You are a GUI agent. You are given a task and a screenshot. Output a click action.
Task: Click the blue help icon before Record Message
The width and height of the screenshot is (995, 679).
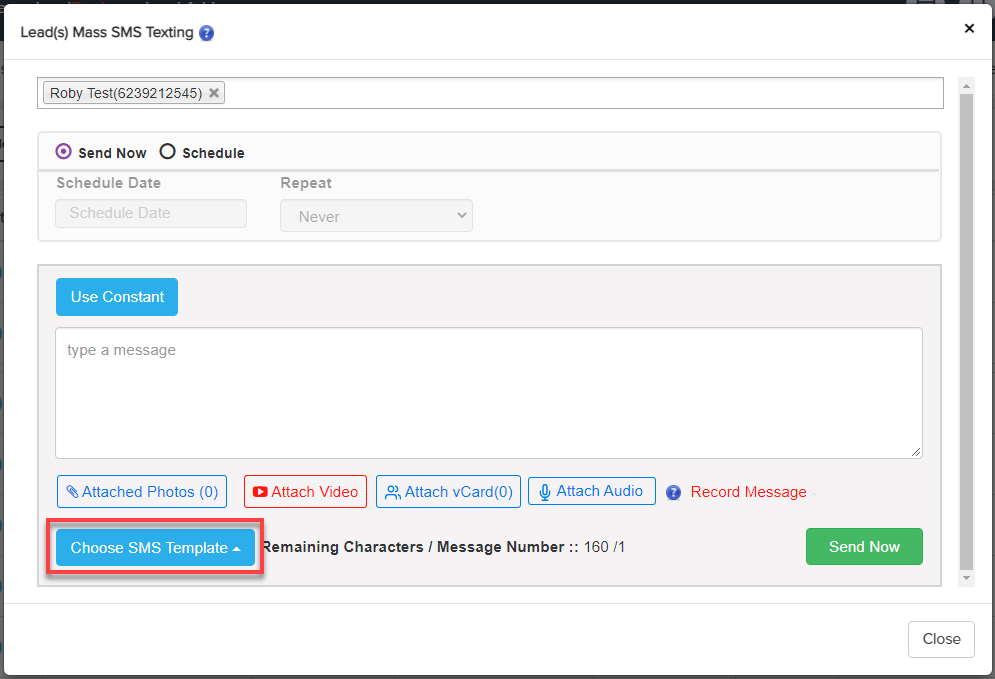[x=674, y=492]
